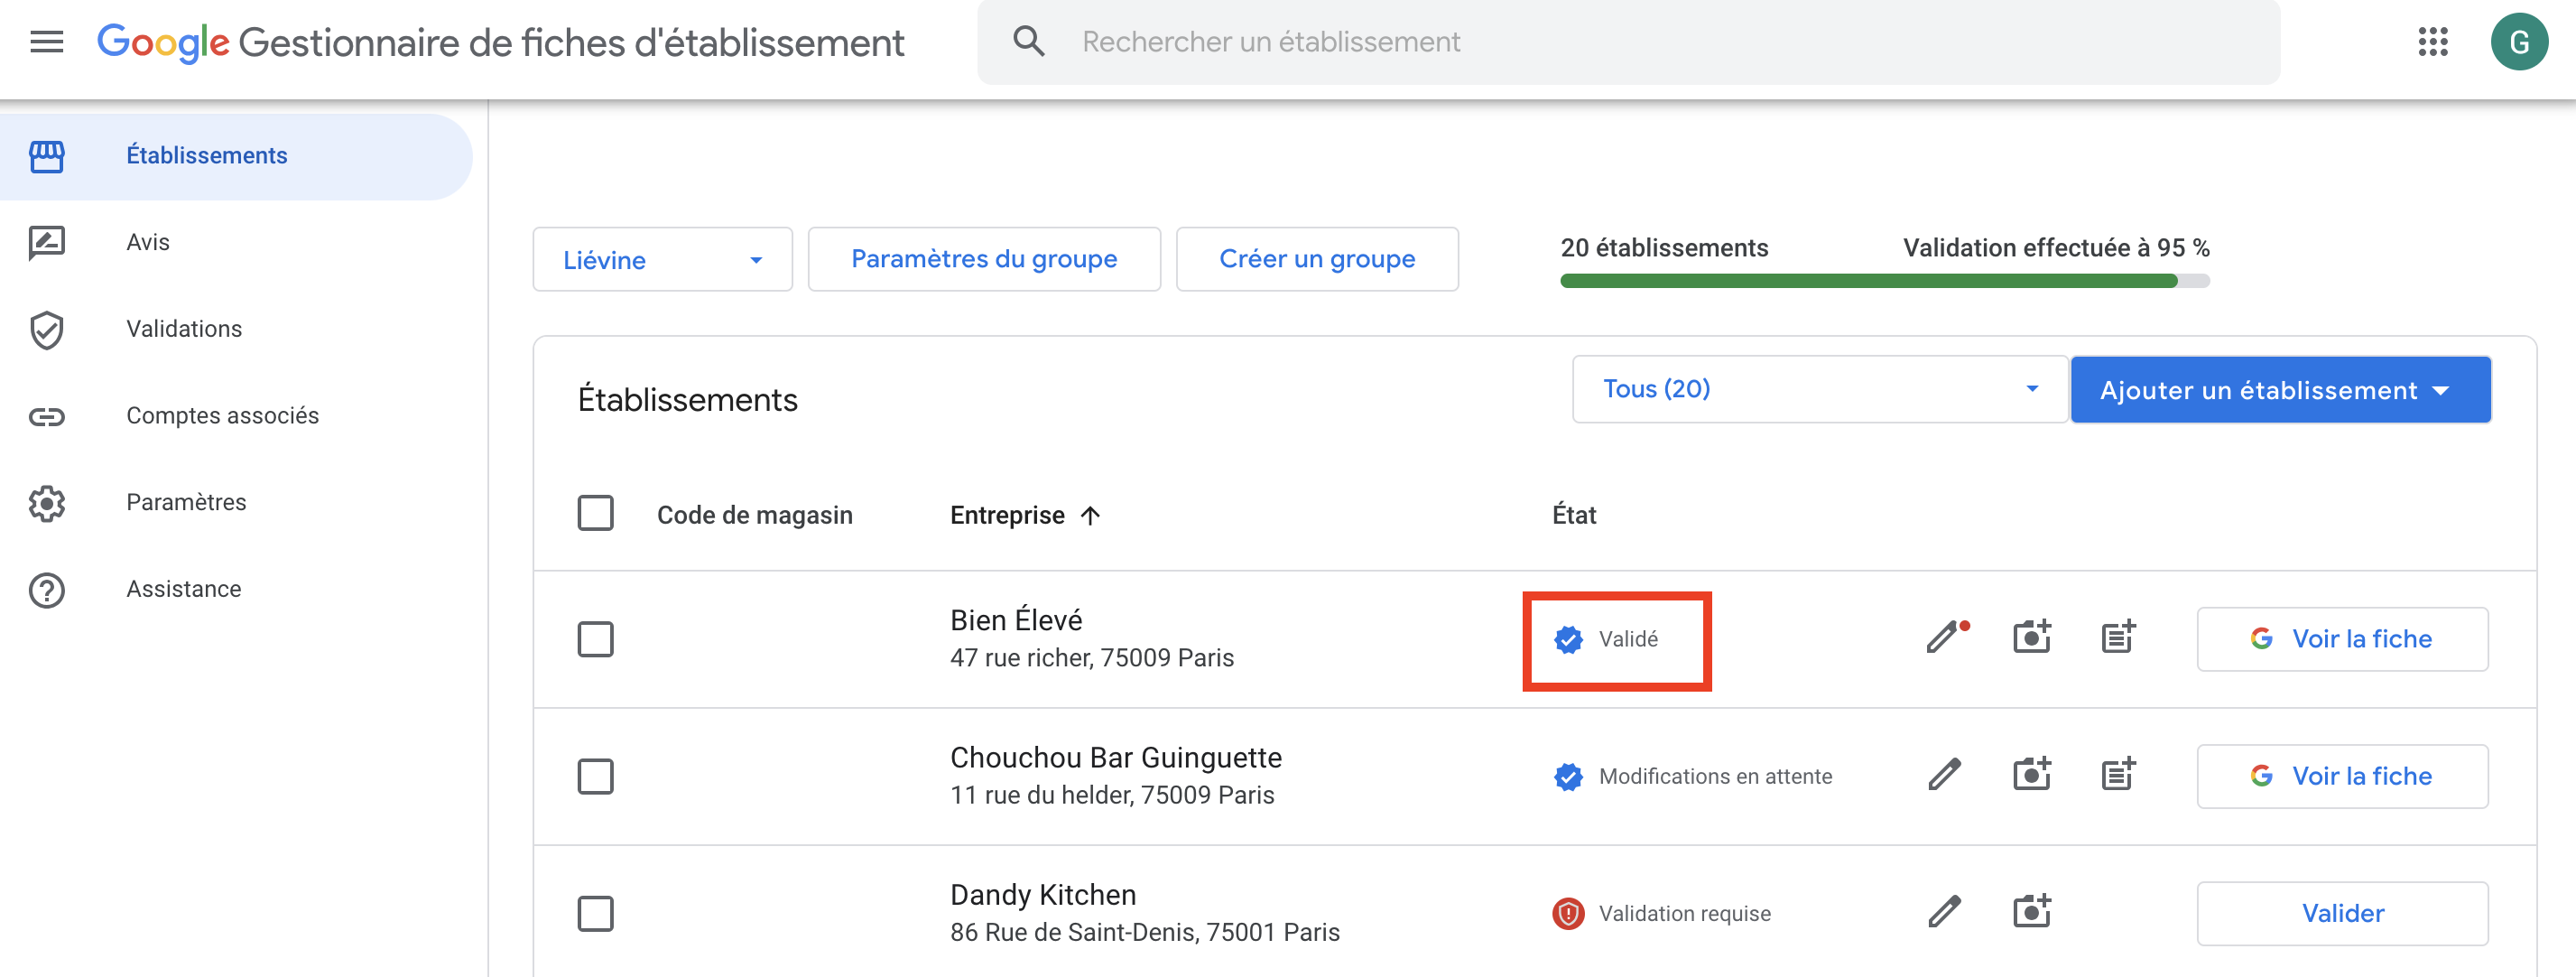Image resolution: width=2576 pixels, height=977 pixels.
Task: Create a post for Chouchou Bar Guinguette
Action: point(2118,775)
